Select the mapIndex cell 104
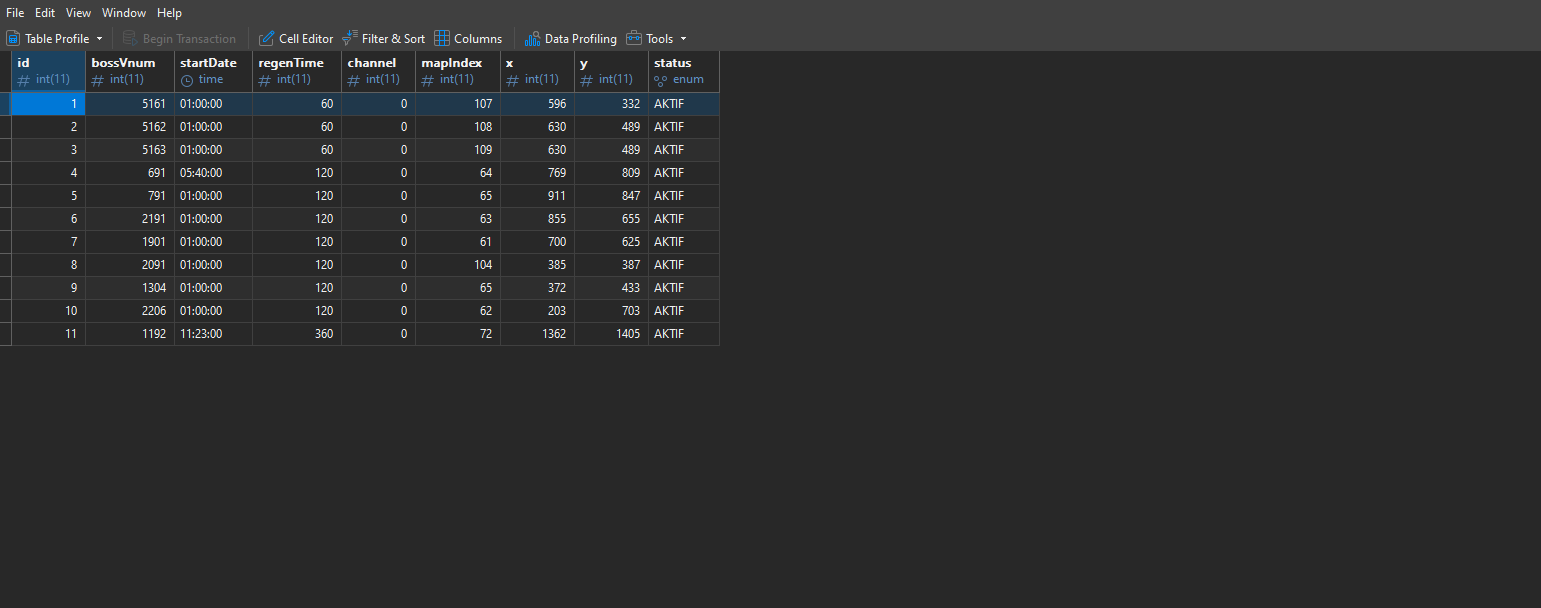This screenshot has height=608, width=1541. coord(458,265)
